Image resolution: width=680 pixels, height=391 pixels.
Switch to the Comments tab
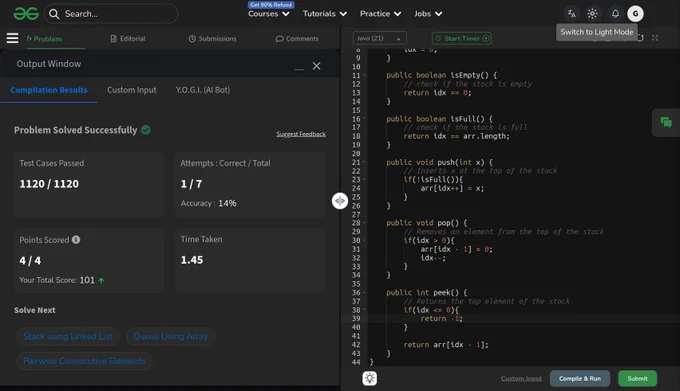tap(297, 39)
